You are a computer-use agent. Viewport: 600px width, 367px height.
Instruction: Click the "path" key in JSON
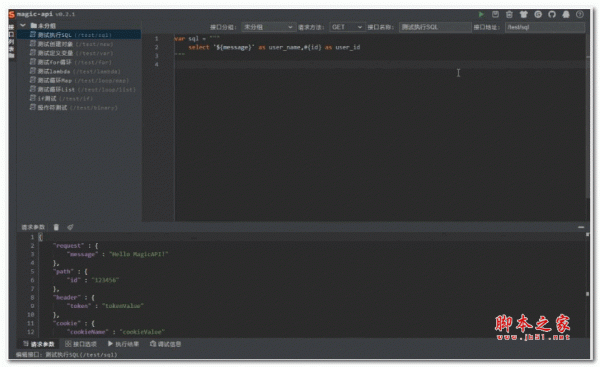(63, 271)
